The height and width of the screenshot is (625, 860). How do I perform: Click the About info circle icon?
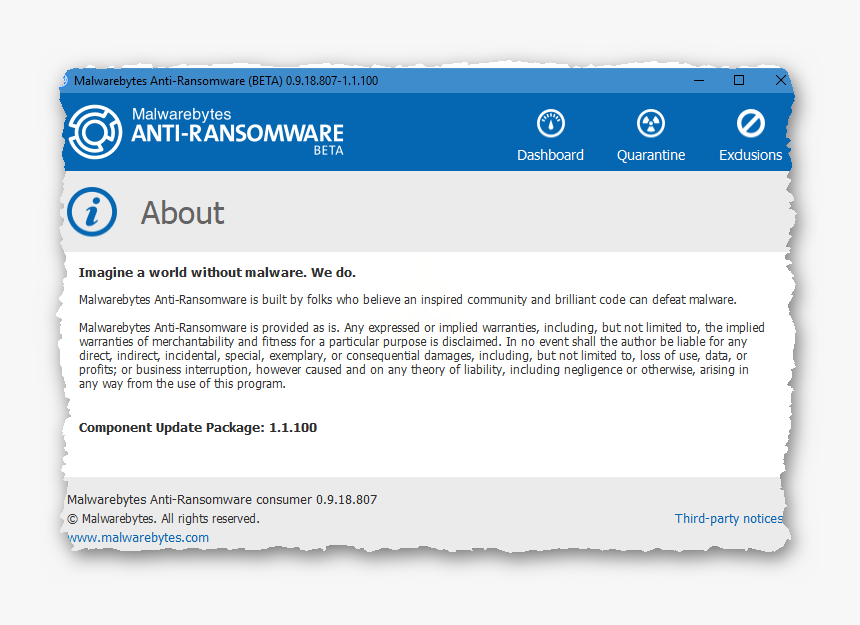pos(92,212)
